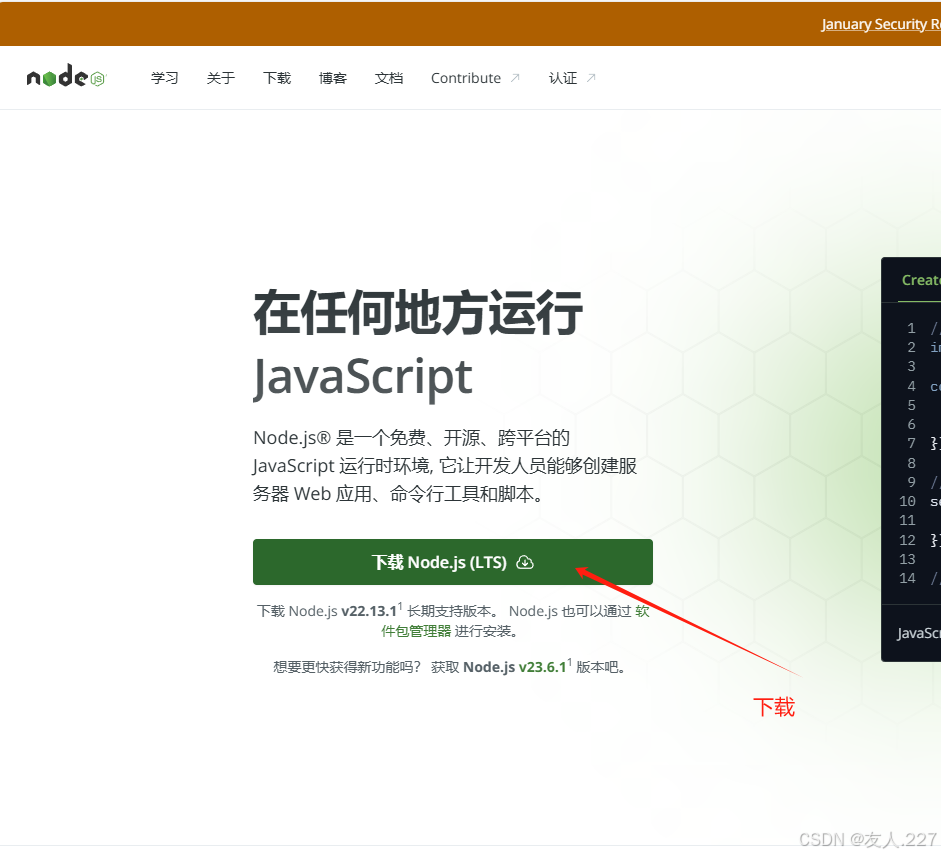Click the 认证 navigation link
This screenshot has width=941, height=855.
point(563,78)
